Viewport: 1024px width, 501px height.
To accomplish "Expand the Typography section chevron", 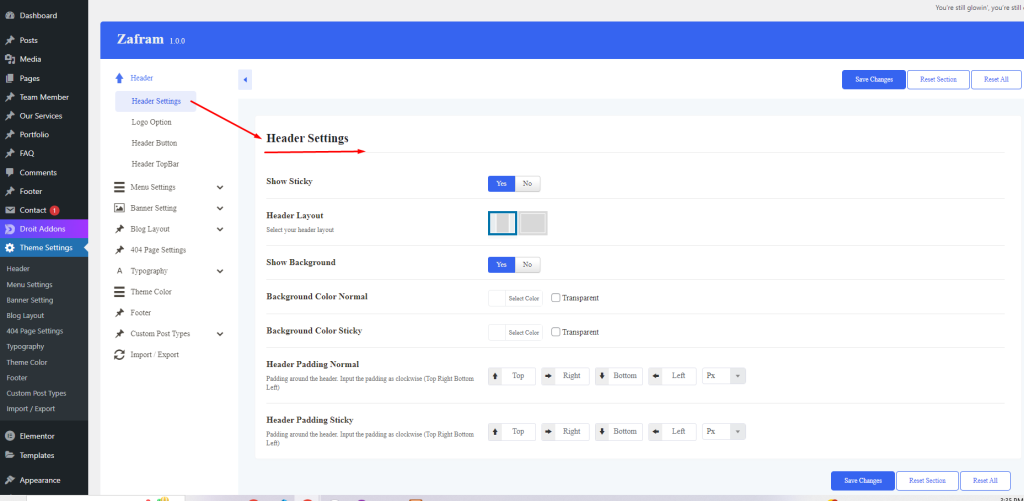I will (x=220, y=271).
